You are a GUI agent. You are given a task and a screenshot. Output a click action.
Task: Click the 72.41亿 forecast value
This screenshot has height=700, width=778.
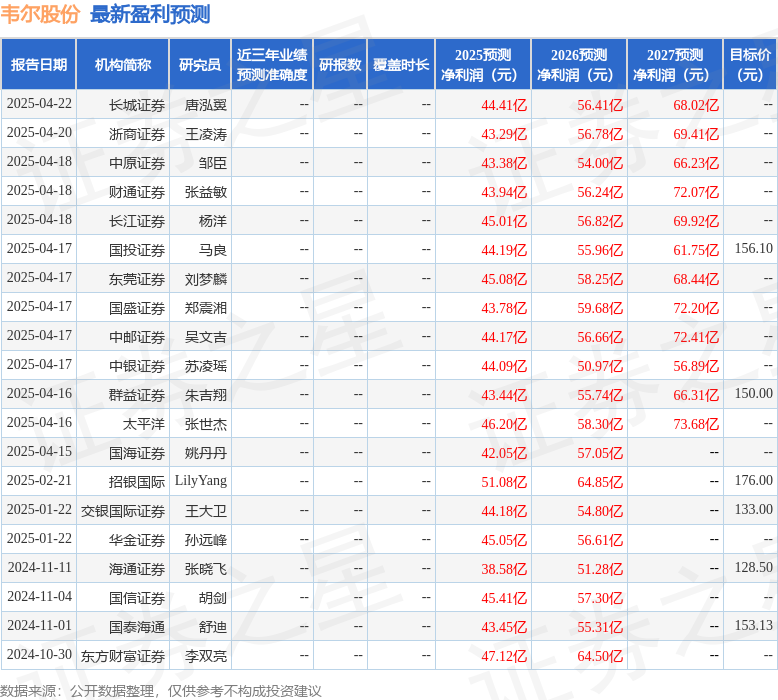coord(696,337)
